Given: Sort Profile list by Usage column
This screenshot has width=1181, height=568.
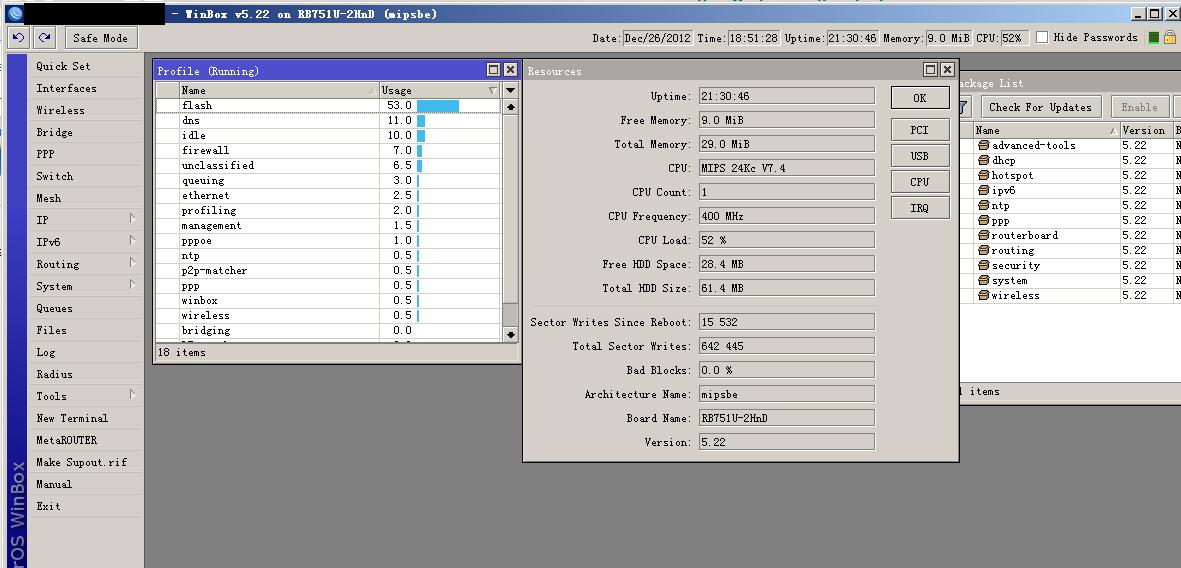Looking at the screenshot, I should pos(440,90).
